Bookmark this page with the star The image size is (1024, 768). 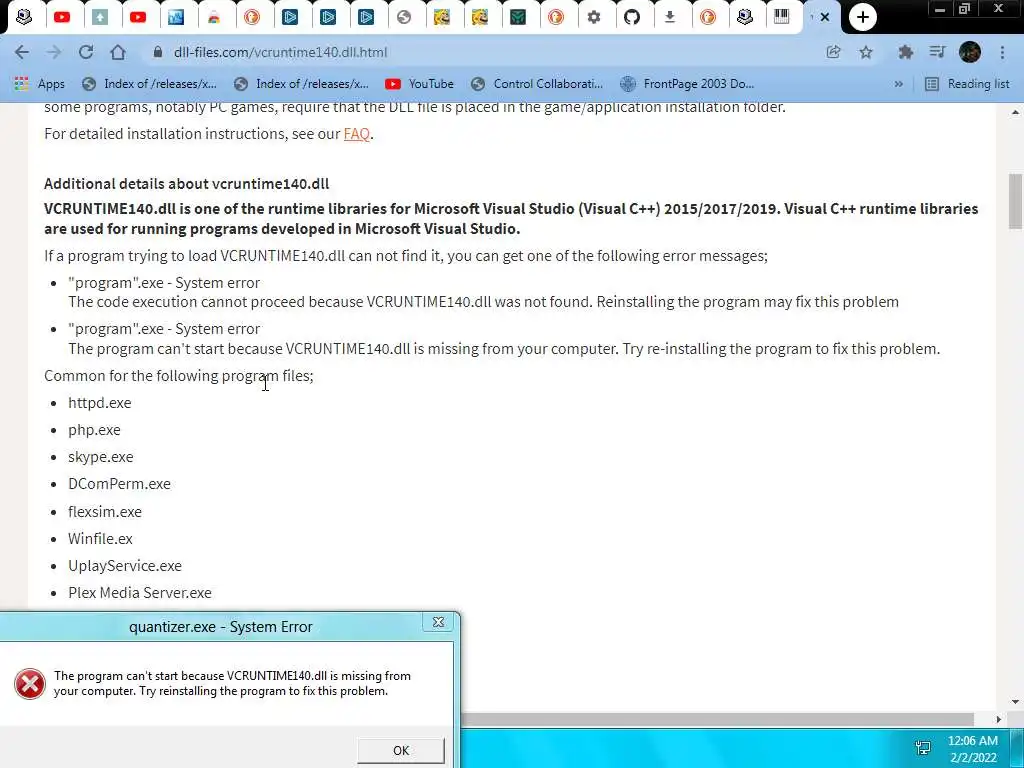pyautogui.click(x=866, y=52)
